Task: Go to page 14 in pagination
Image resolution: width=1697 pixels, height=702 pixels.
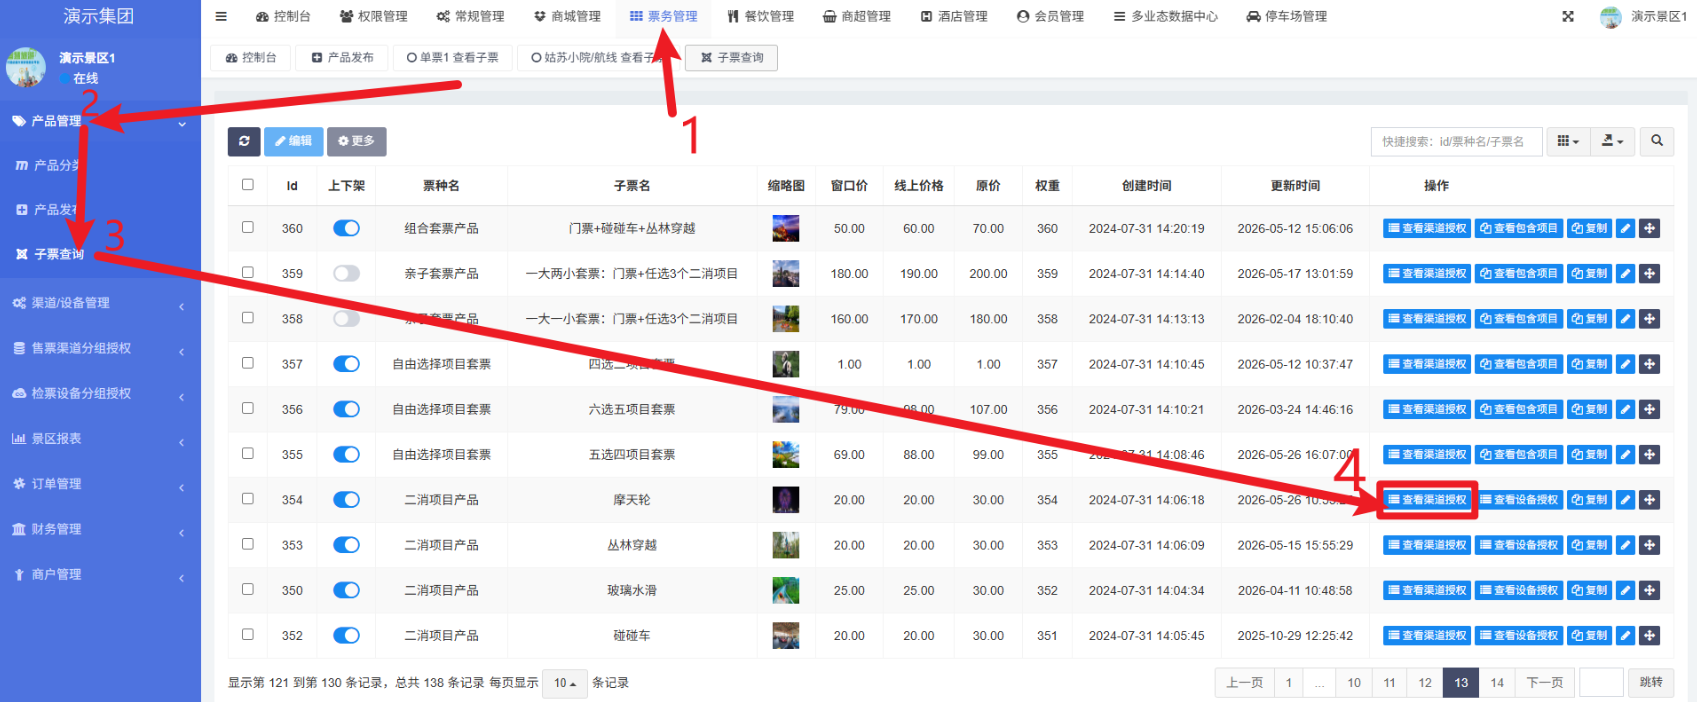Action: tap(1497, 683)
